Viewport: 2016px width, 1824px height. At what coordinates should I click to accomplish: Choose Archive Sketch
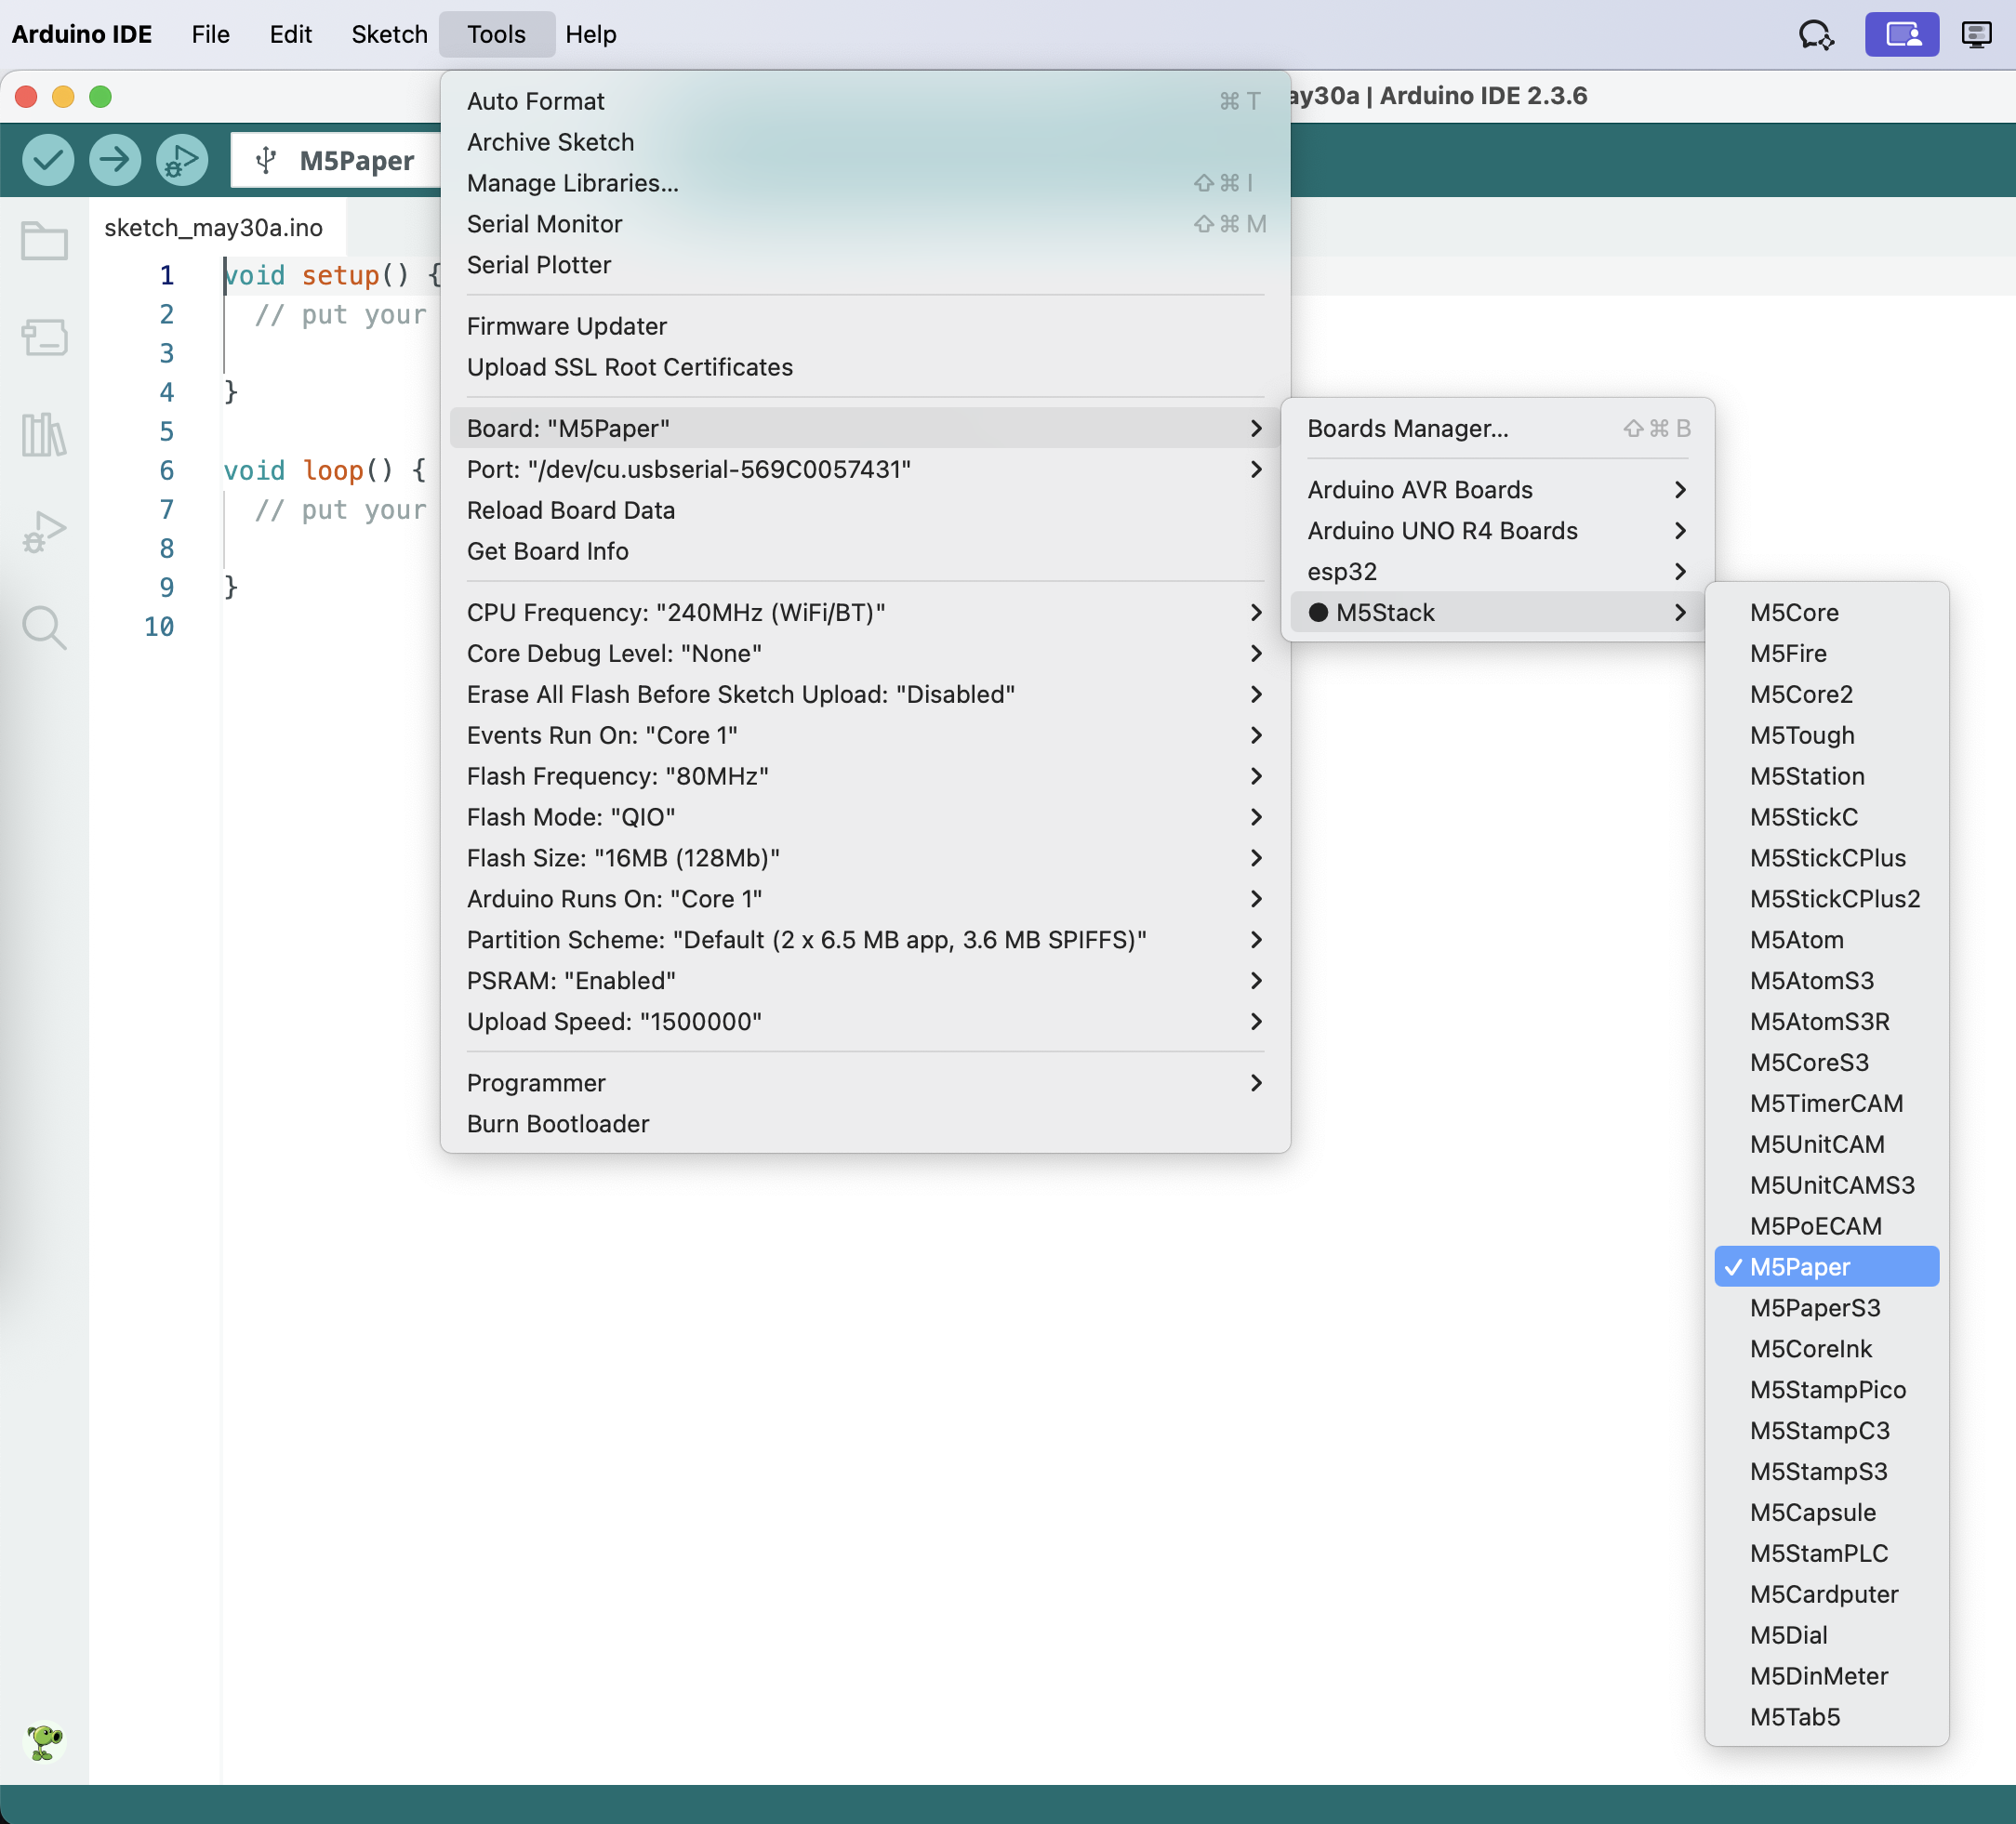(x=865, y=142)
